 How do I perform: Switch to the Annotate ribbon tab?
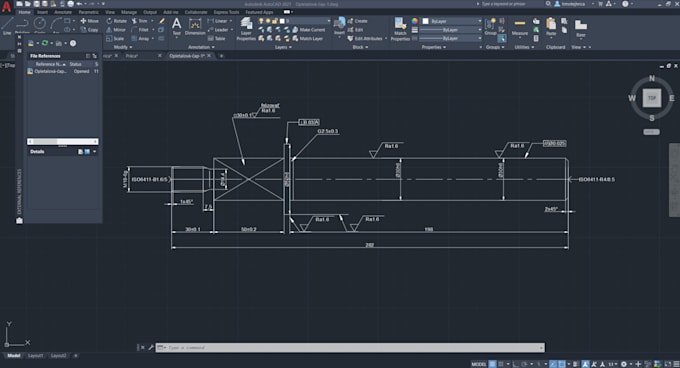click(63, 12)
